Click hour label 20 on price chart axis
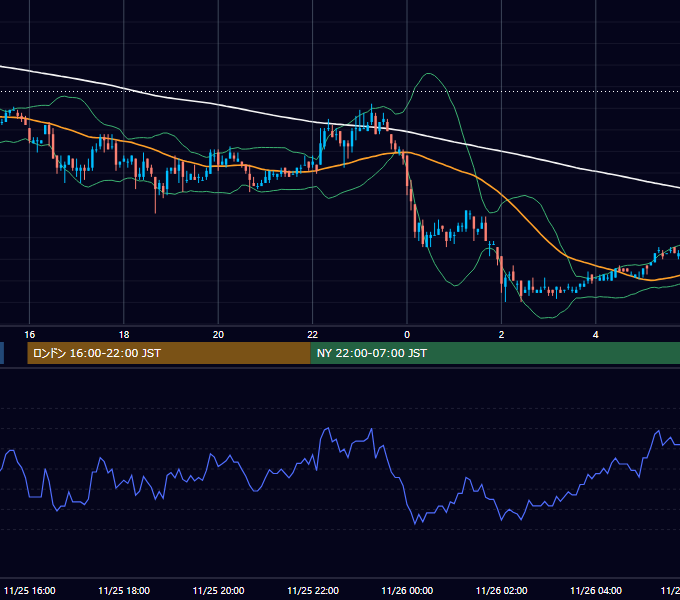Image resolution: width=680 pixels, height=600 pixels. pyautogui.click(x=218, y=334)
